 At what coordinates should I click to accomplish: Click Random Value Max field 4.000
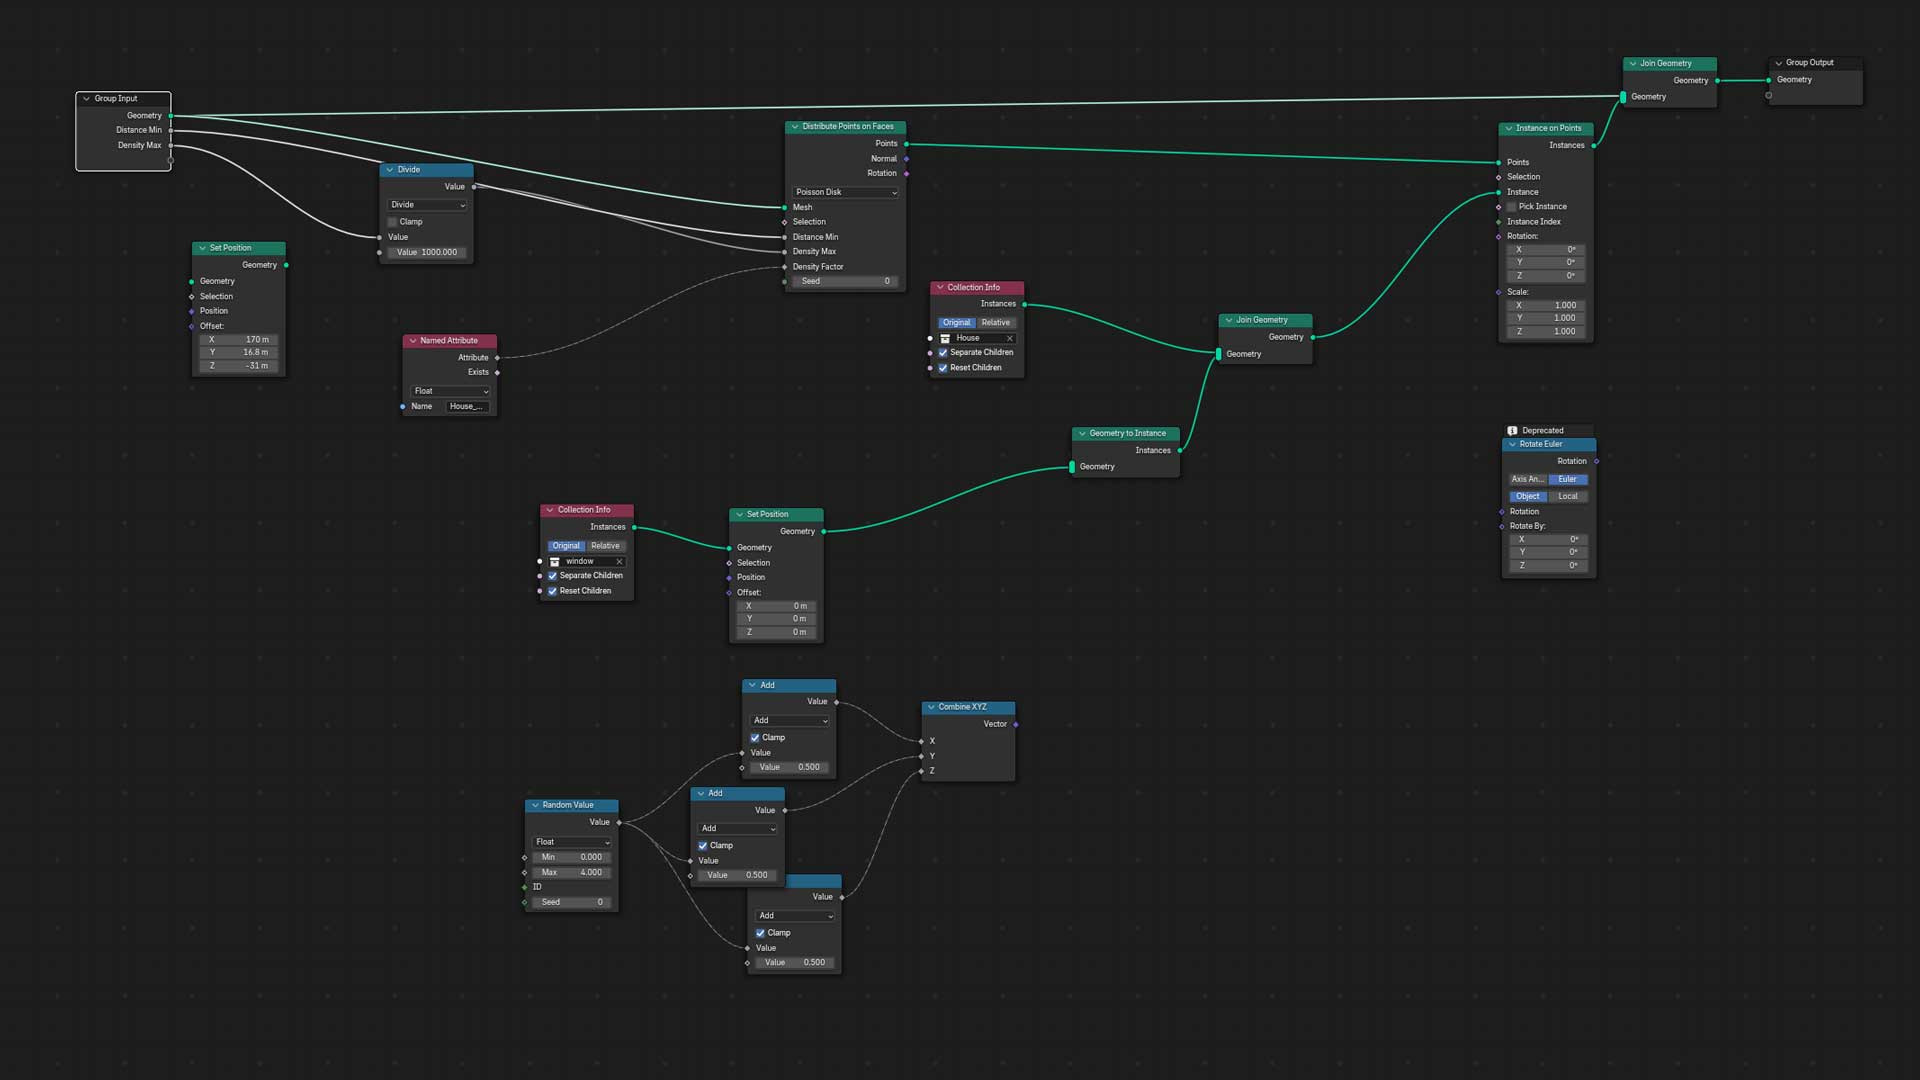point(572,873)
